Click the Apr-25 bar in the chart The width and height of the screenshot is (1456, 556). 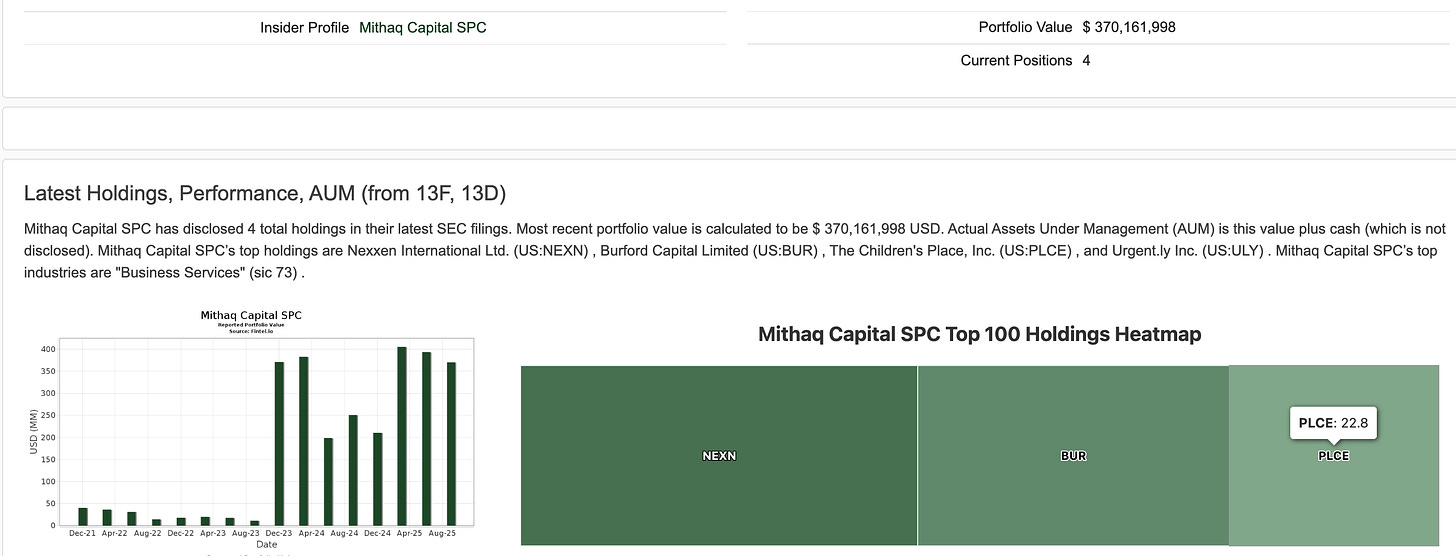click(x=402, y=436)
